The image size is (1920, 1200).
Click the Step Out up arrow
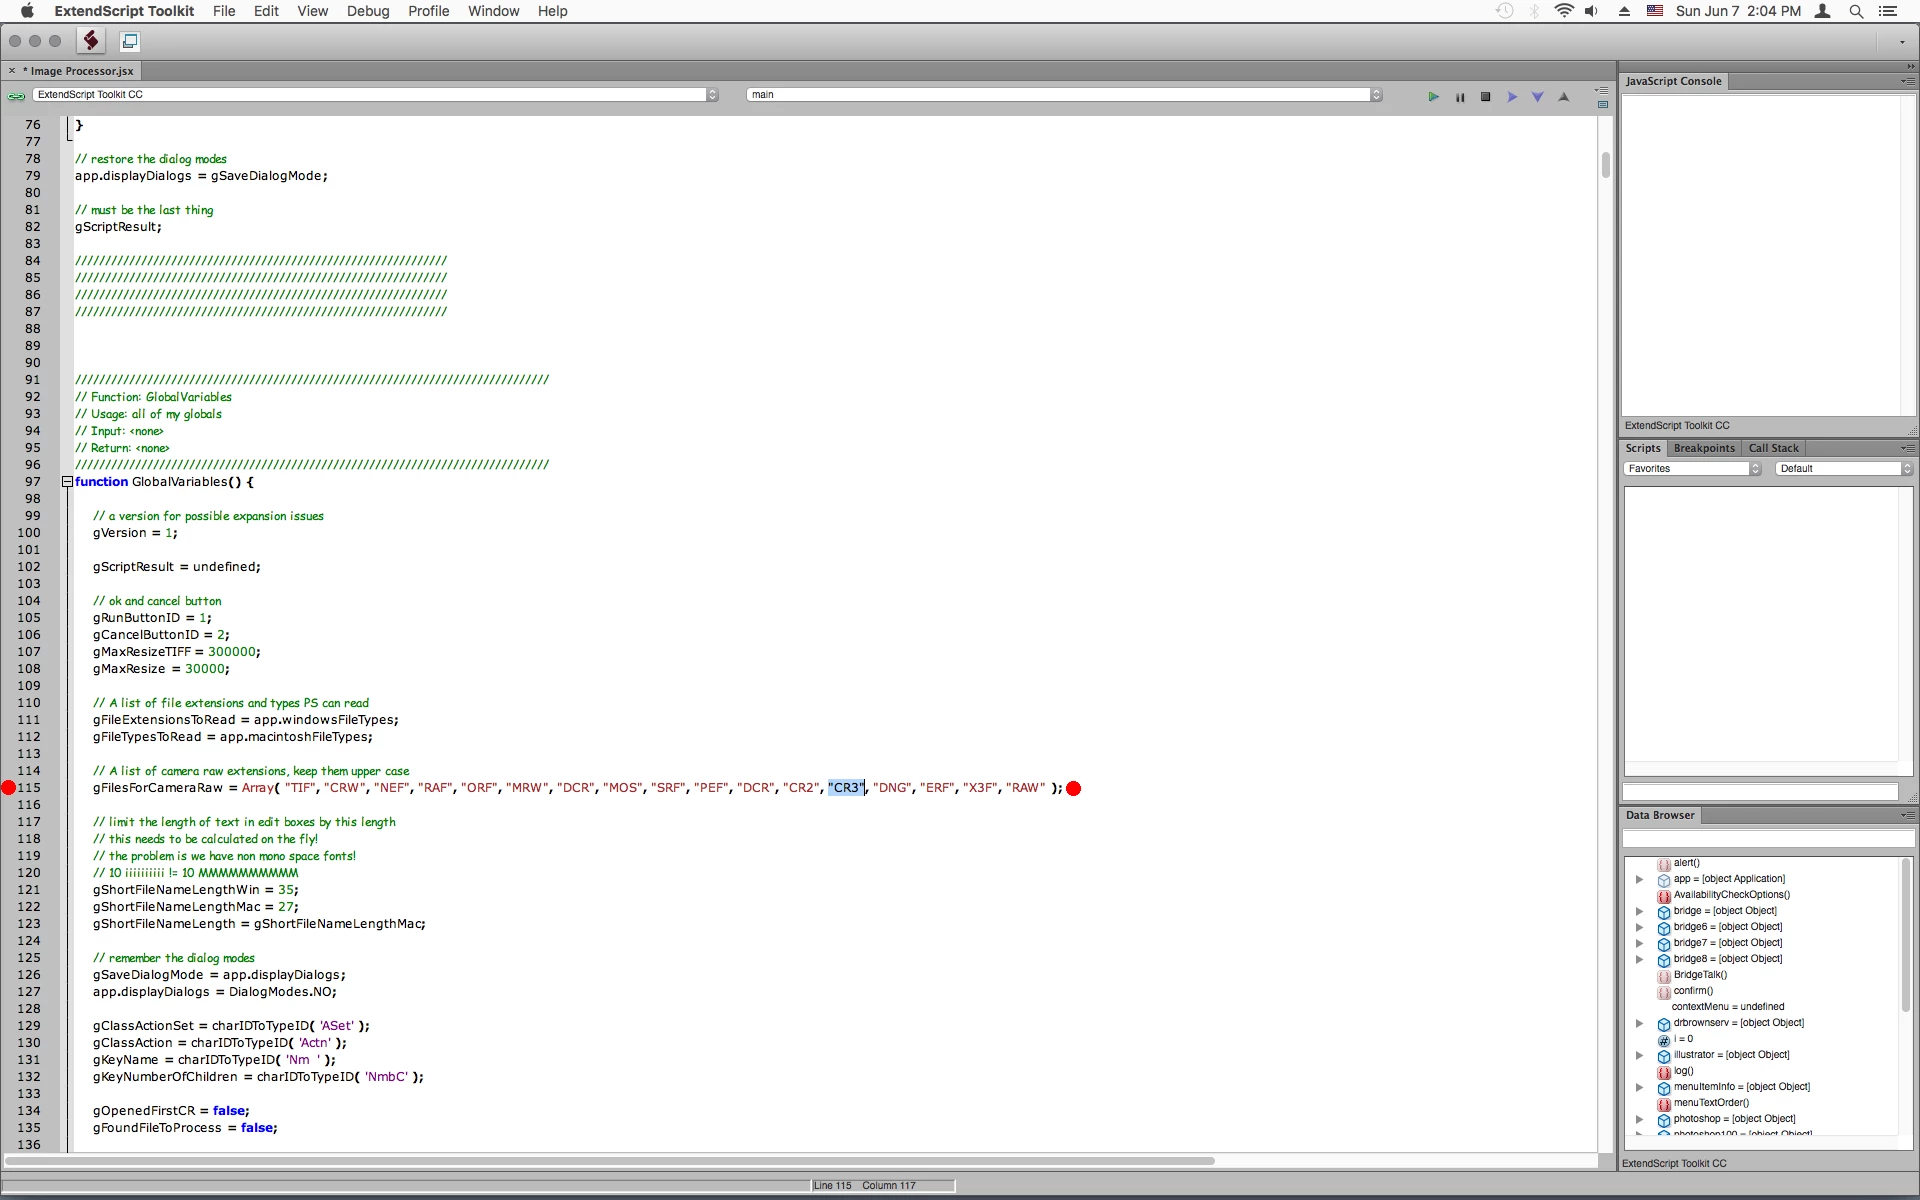click(1564, 97)
